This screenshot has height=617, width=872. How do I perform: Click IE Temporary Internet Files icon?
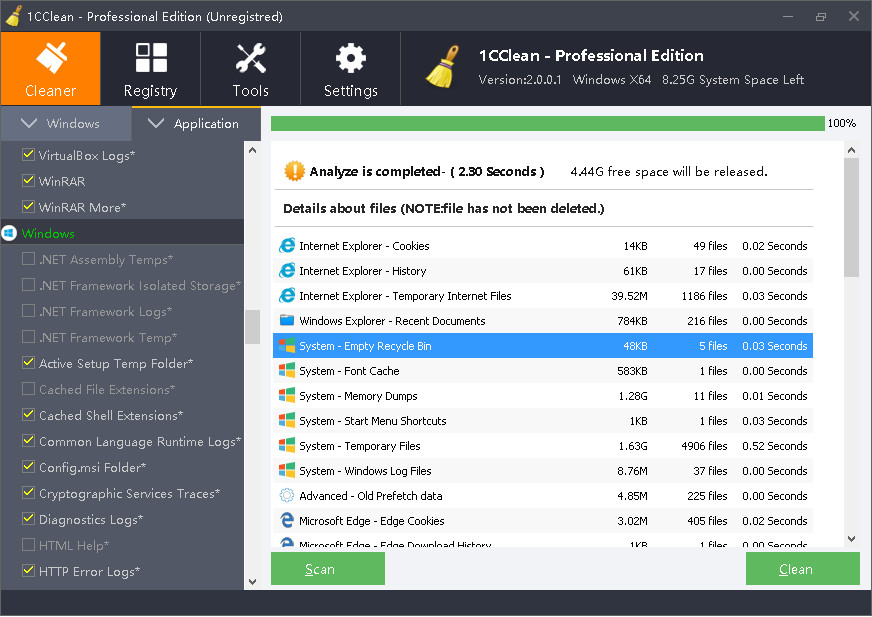tap(287, 295)
